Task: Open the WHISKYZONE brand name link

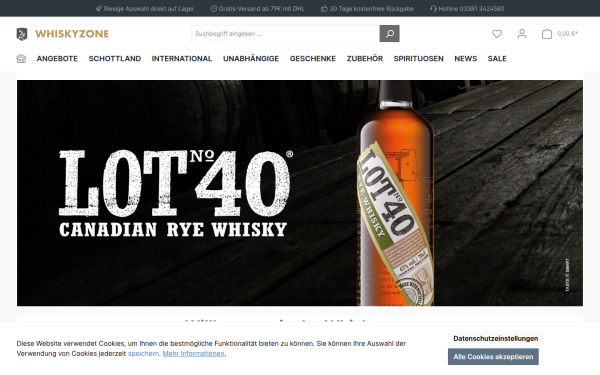Action: [72, 34]
